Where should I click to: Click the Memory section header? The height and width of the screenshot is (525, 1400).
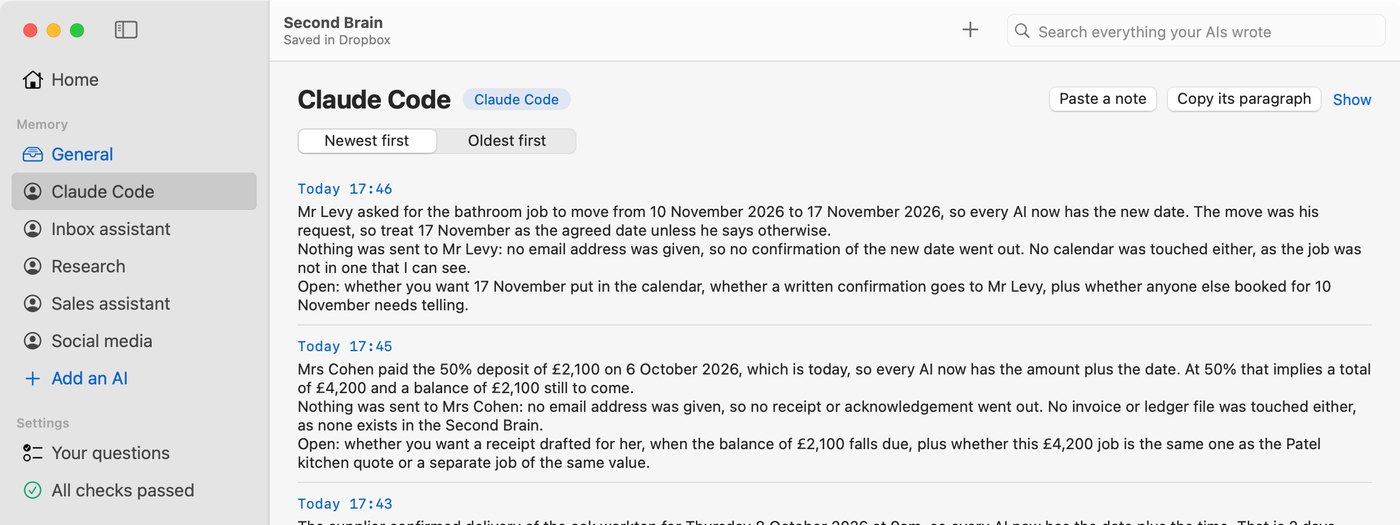(x=42, y=124)
